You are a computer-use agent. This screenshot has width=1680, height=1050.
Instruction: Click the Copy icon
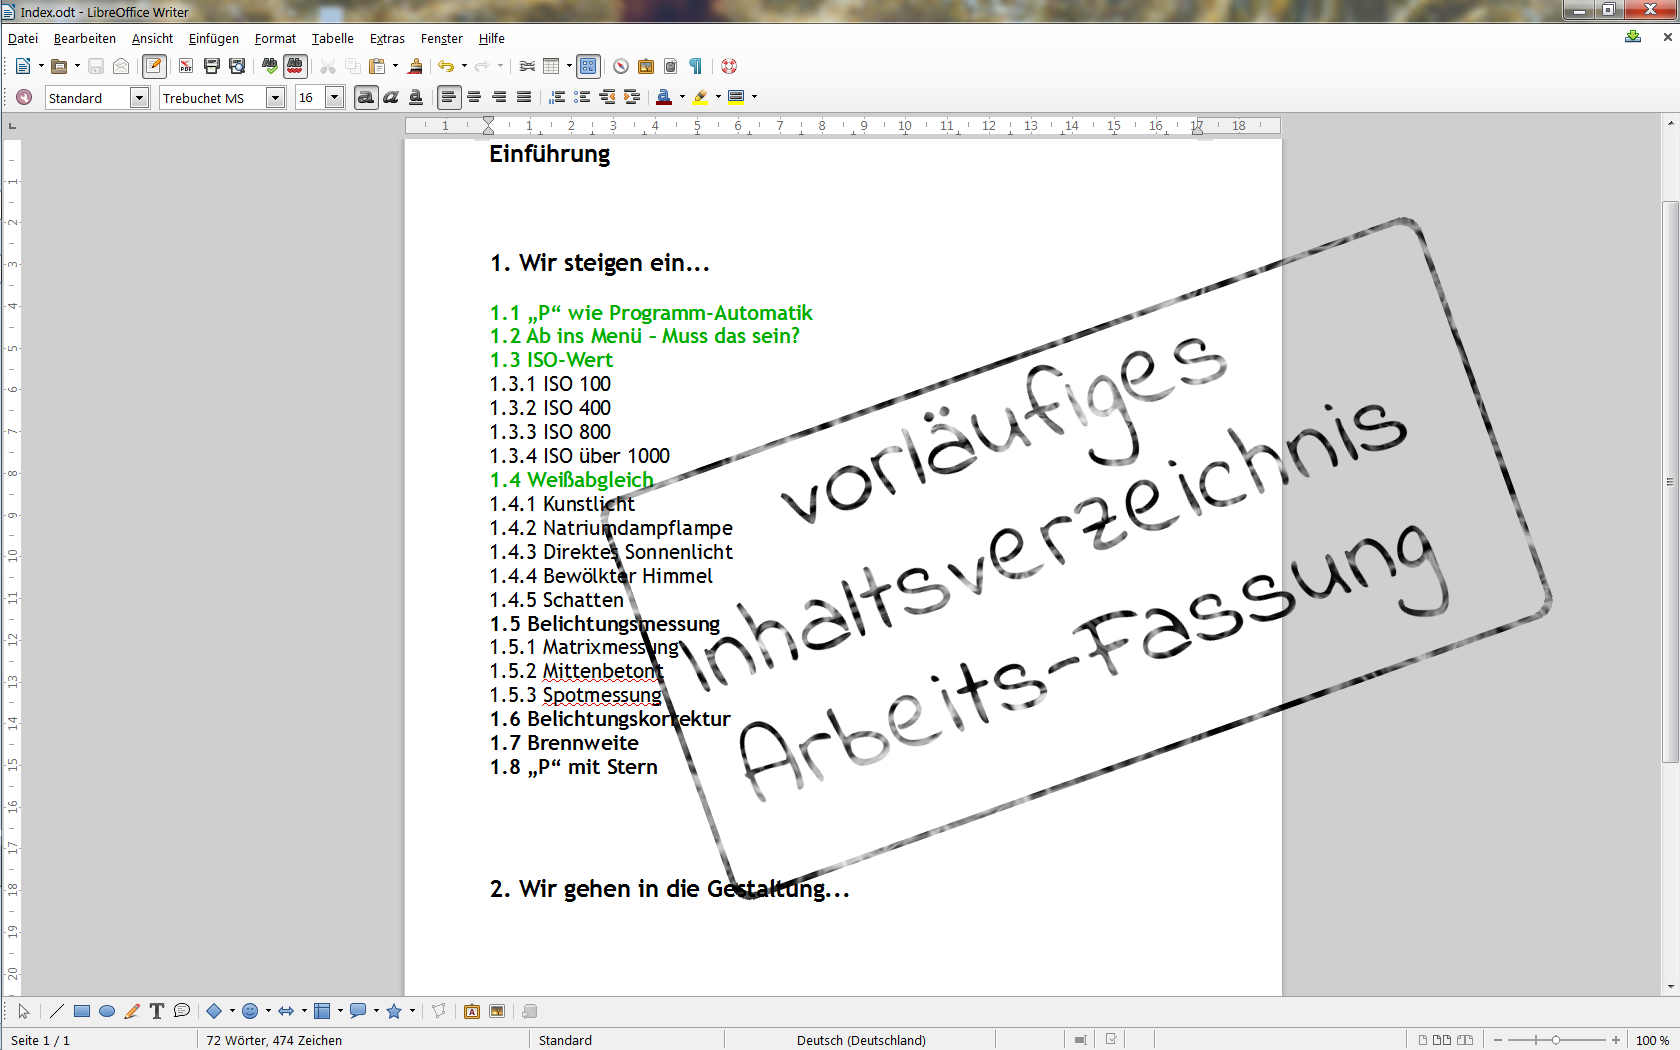pyautogui.click(x=353, y=66)
